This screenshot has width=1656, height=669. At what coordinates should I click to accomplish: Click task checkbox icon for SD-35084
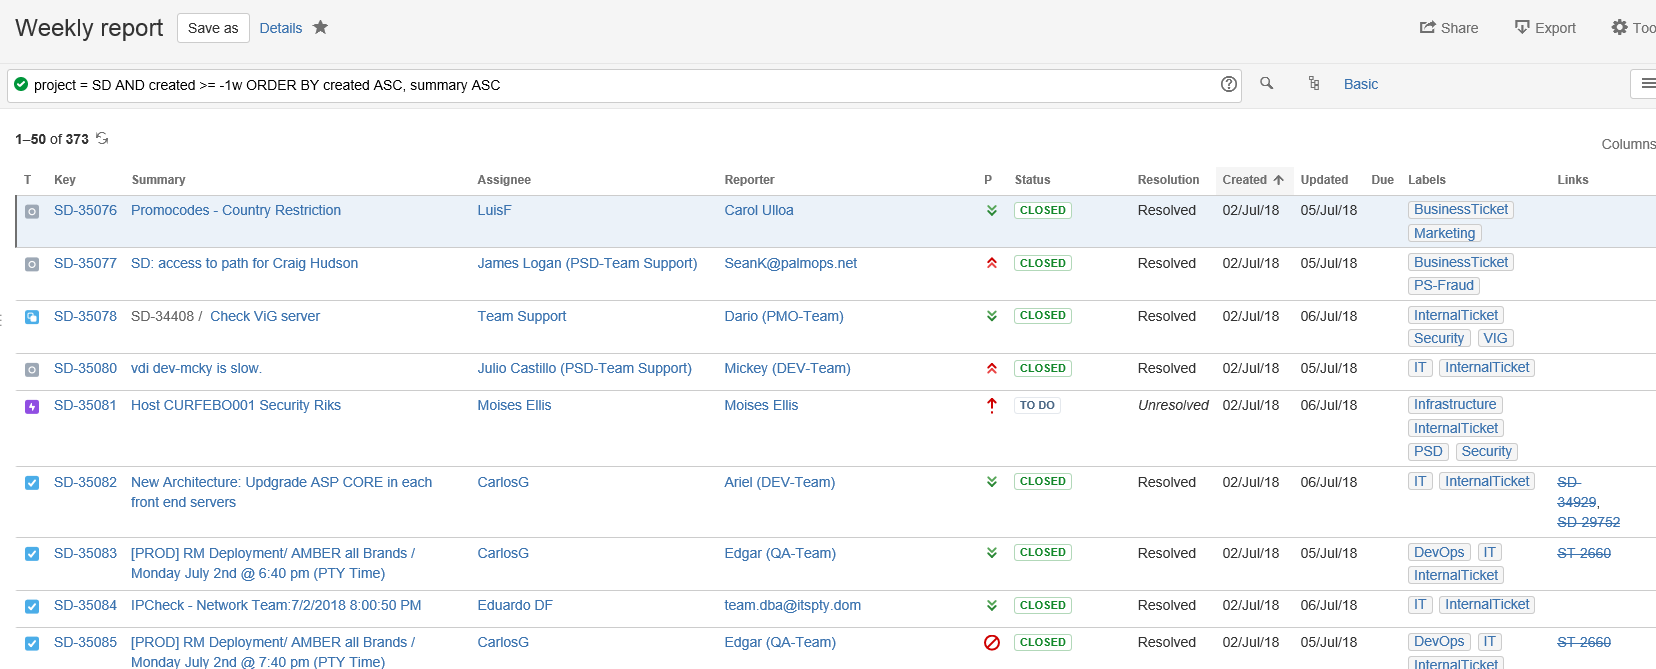pos(32,606)
